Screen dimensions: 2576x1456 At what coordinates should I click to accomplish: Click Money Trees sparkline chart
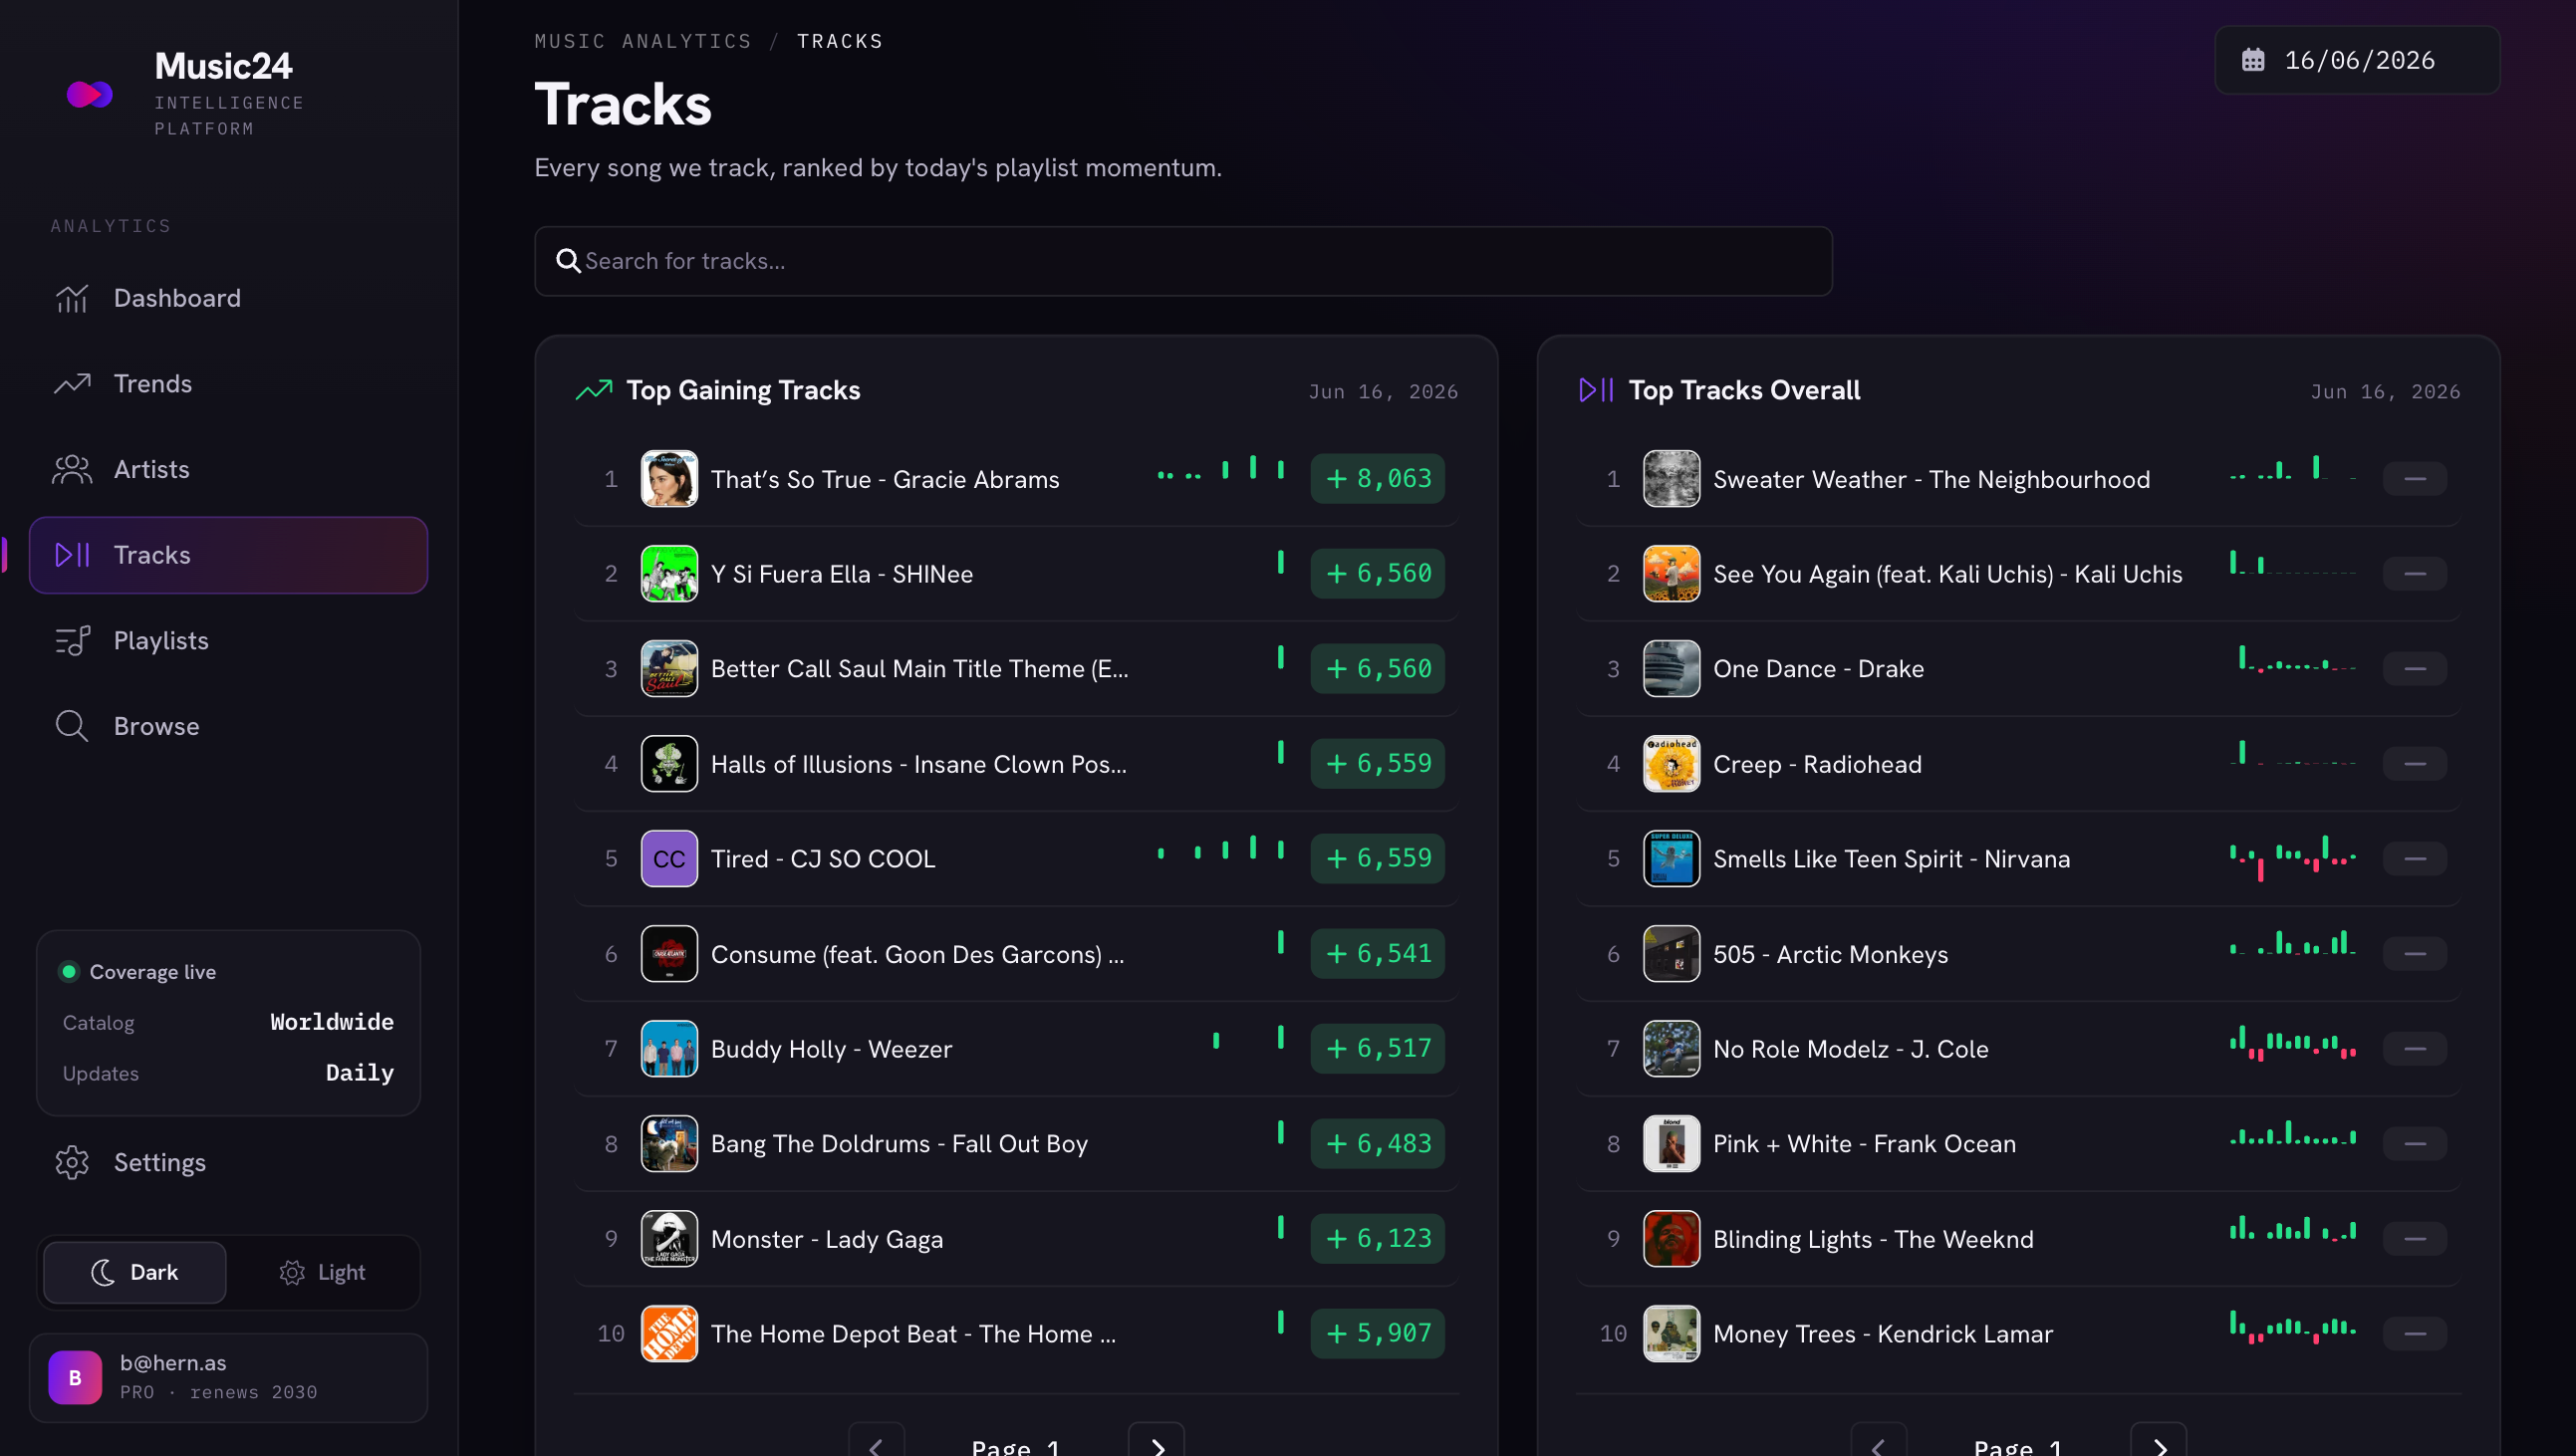pyautogui.click(x=2292, y=1328)
